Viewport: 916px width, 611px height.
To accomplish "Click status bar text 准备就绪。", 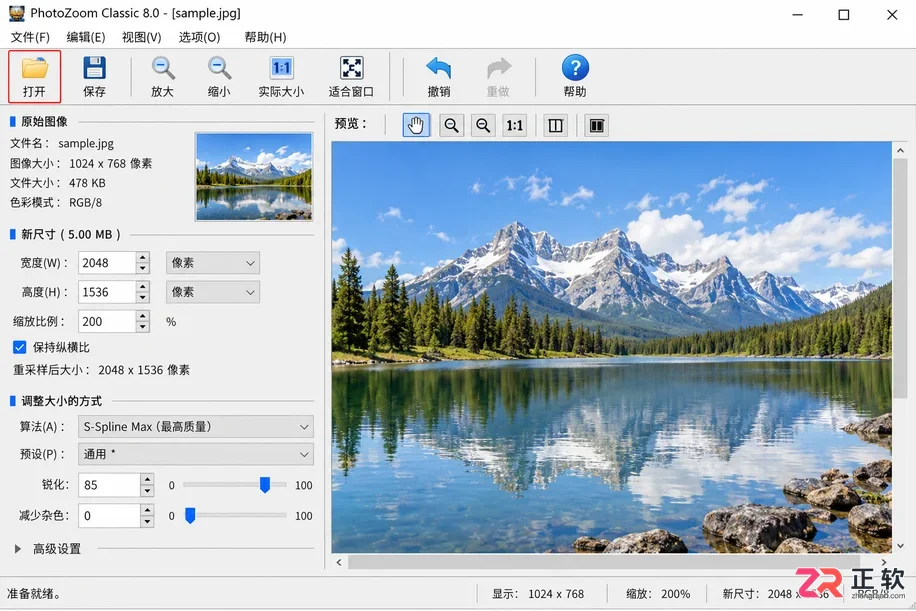I will pyautogui.click(x=34, y=594).
